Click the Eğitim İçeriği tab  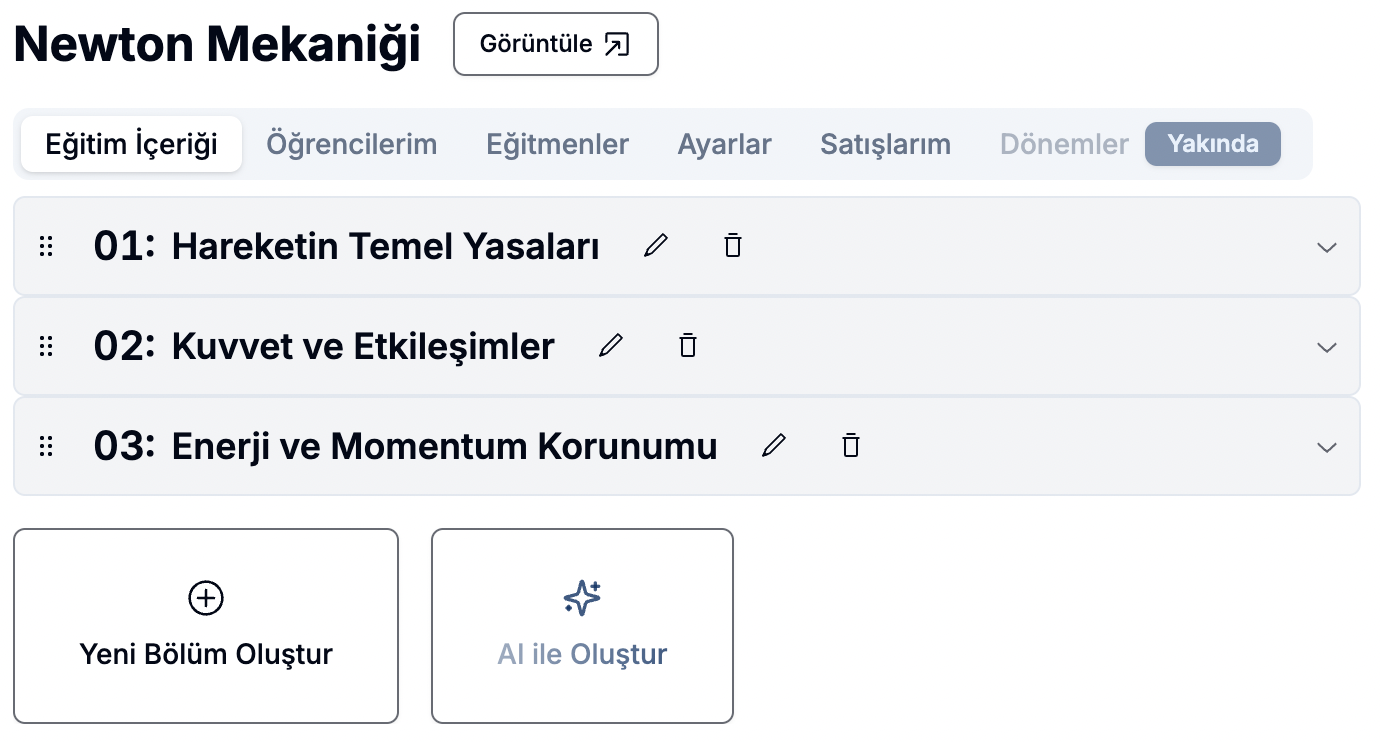coord(132,144)
